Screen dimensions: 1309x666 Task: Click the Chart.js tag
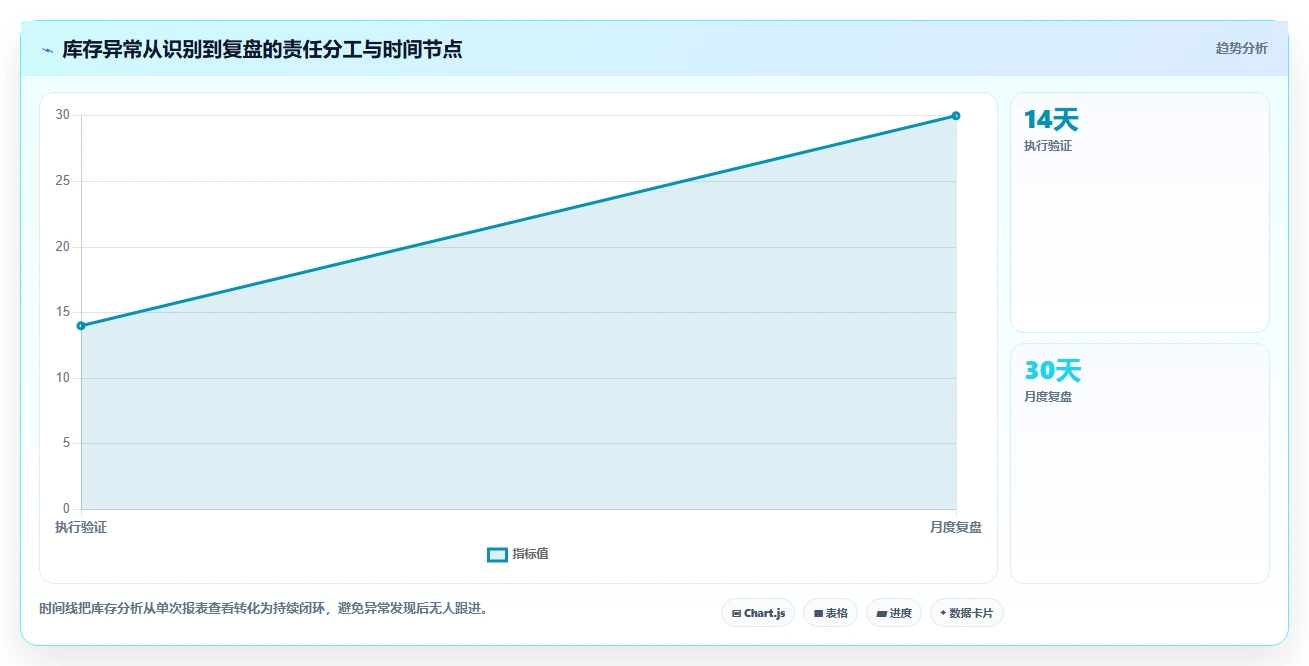[x=758, y=613]
